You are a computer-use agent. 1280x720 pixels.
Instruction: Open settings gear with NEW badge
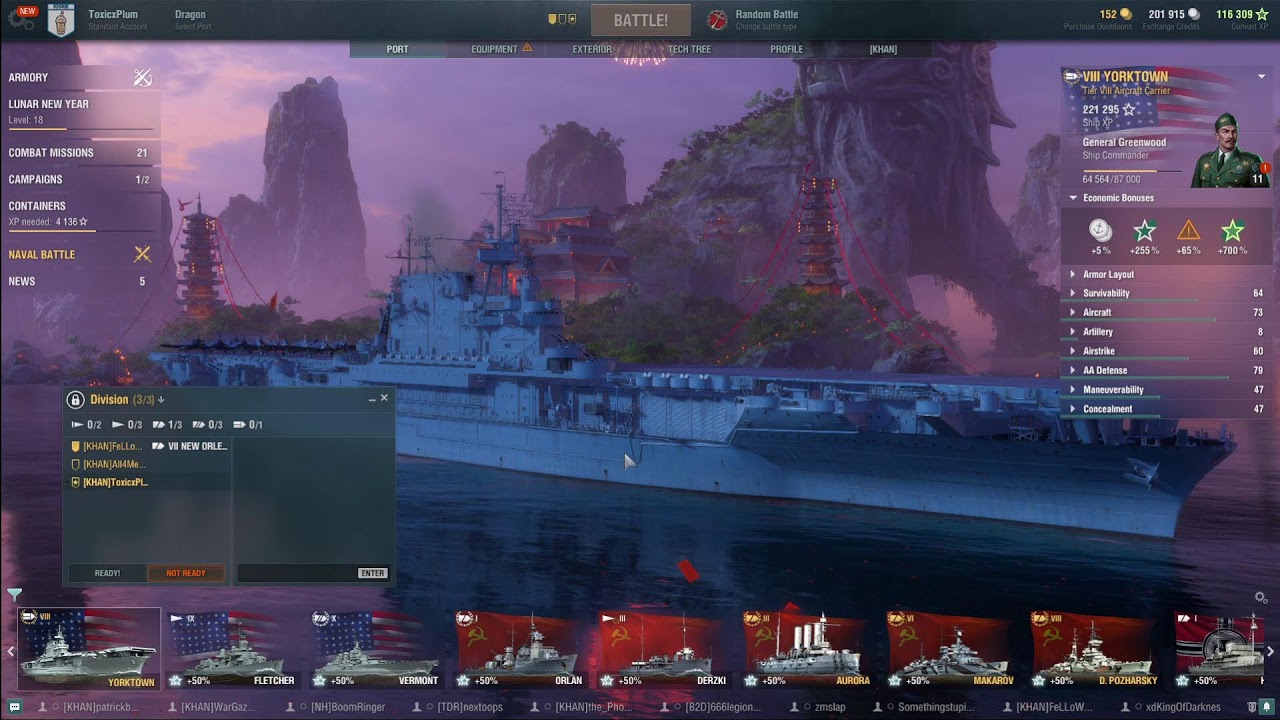[21, 17]
